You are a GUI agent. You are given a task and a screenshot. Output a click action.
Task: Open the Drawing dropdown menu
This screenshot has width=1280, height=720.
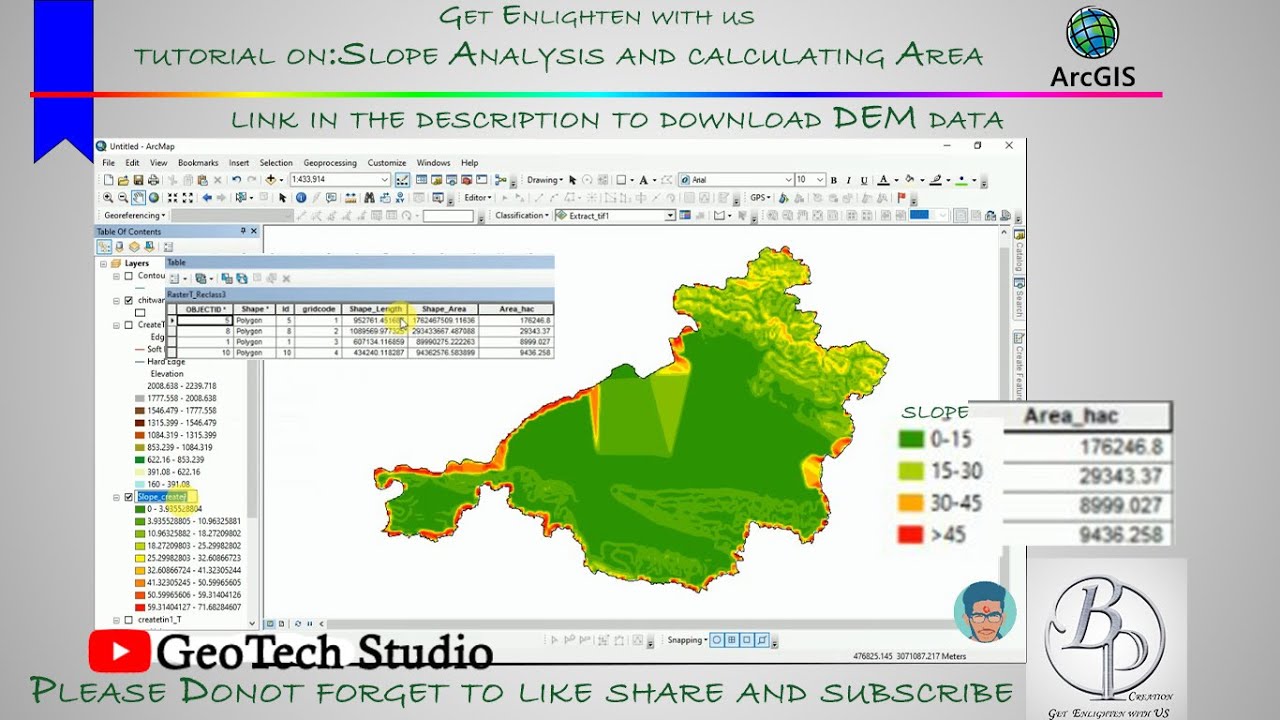pos(544,180)
